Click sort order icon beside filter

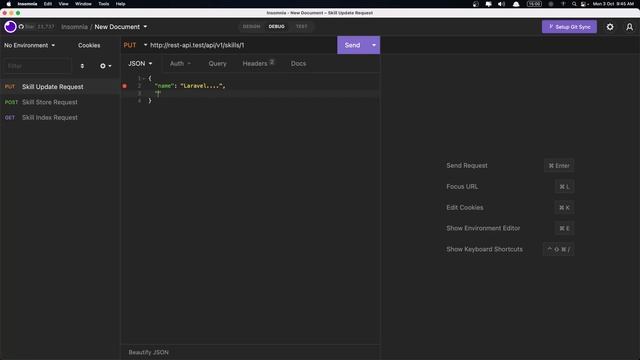(x=82, y=66)
